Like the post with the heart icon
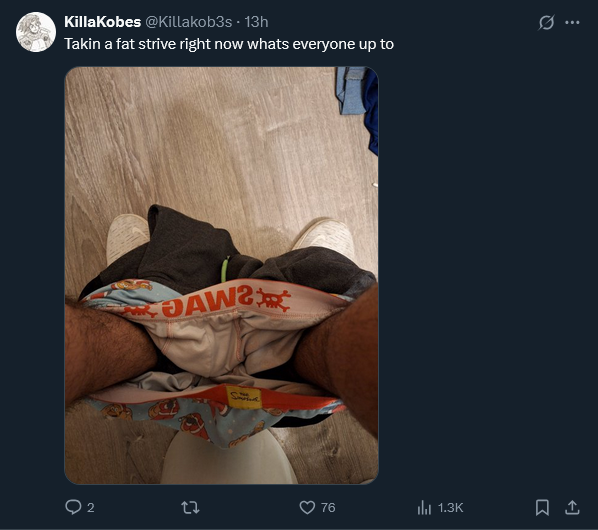This screenshot has height=530, width=598. (x=307, y=508)
